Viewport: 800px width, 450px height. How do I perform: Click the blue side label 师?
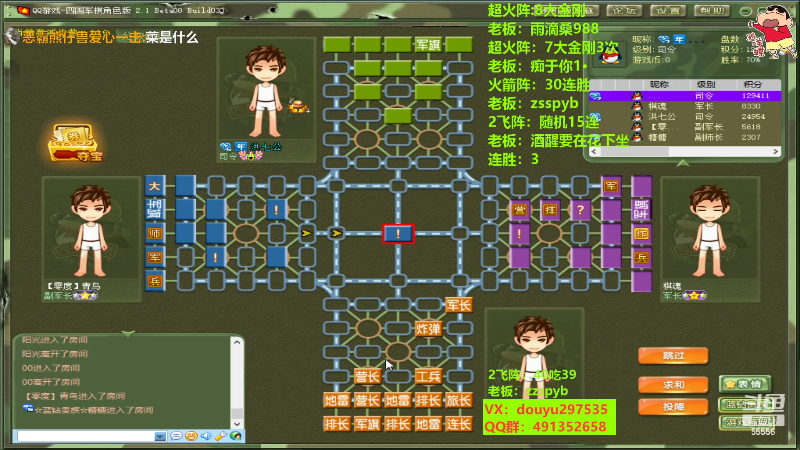click(x=155, y=234)
